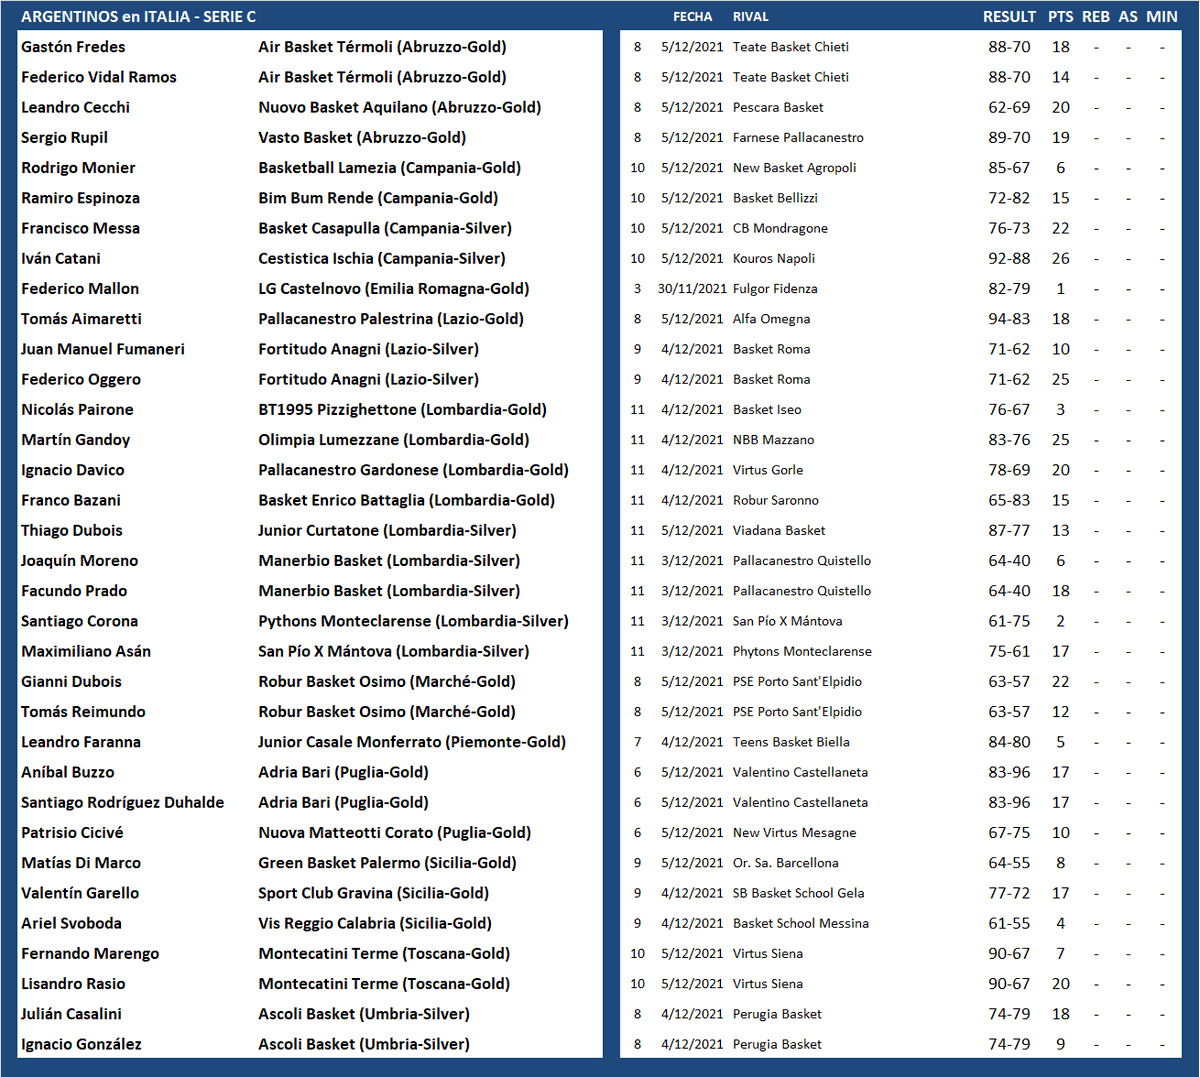Click team Basket Casapulla (Campania-Silver)

385,228
